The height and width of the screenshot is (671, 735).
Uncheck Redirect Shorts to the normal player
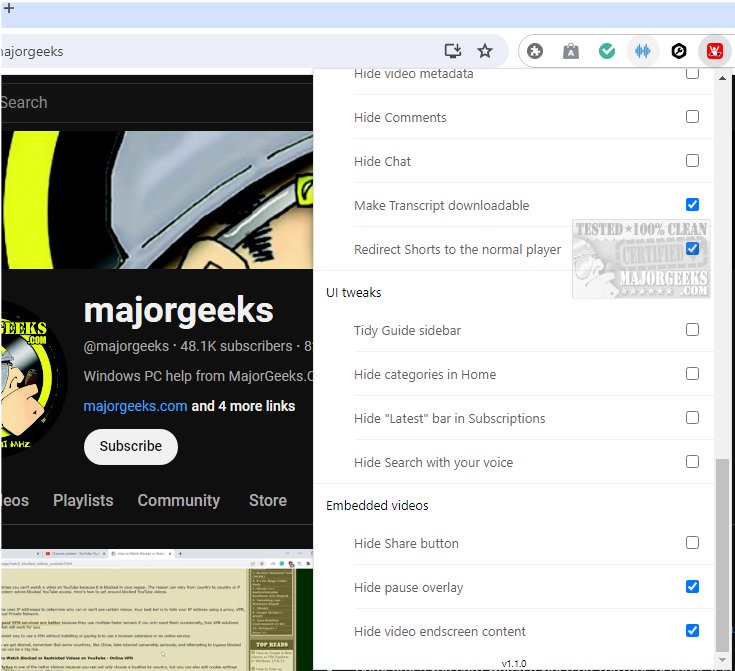692,249
